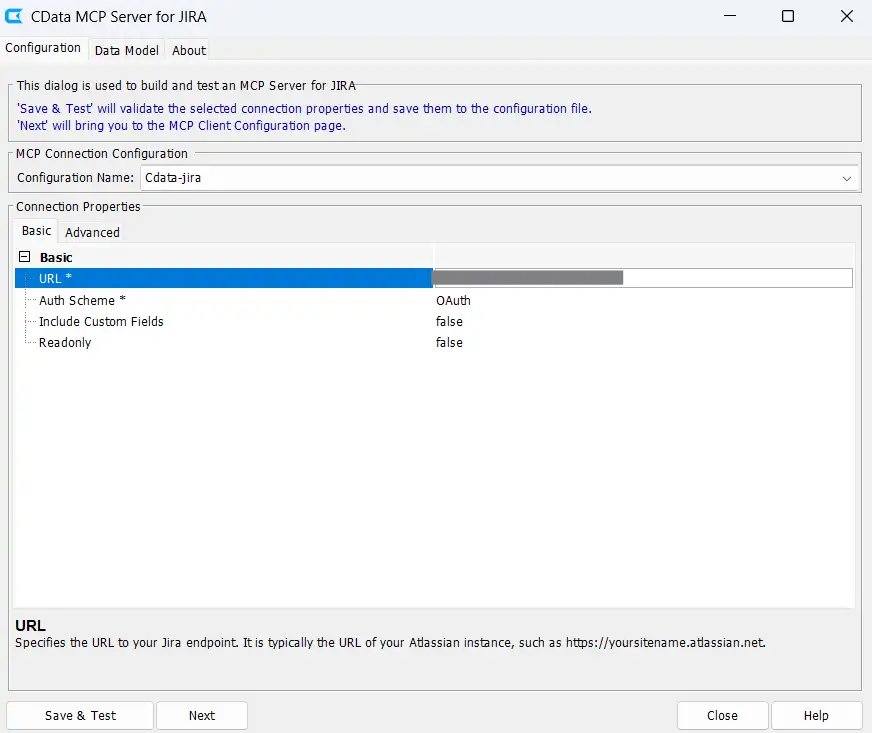Click the Close button at bottom

coord(722,715)
